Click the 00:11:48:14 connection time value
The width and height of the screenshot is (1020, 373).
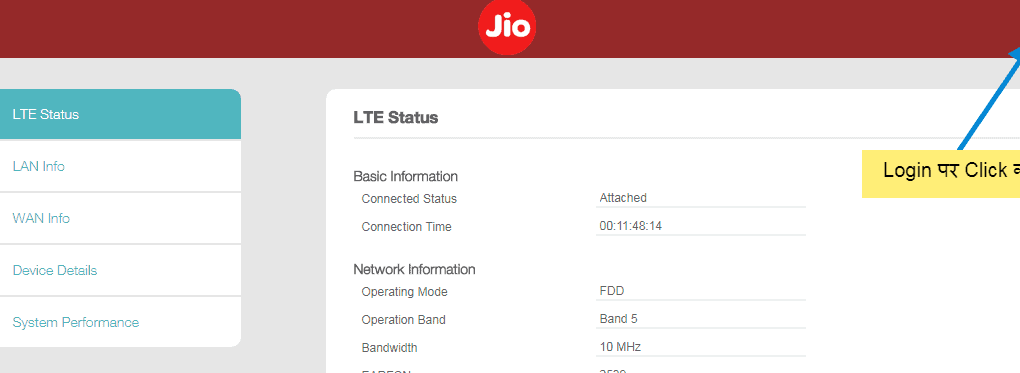pyautogui.click(x=701, y=226)
